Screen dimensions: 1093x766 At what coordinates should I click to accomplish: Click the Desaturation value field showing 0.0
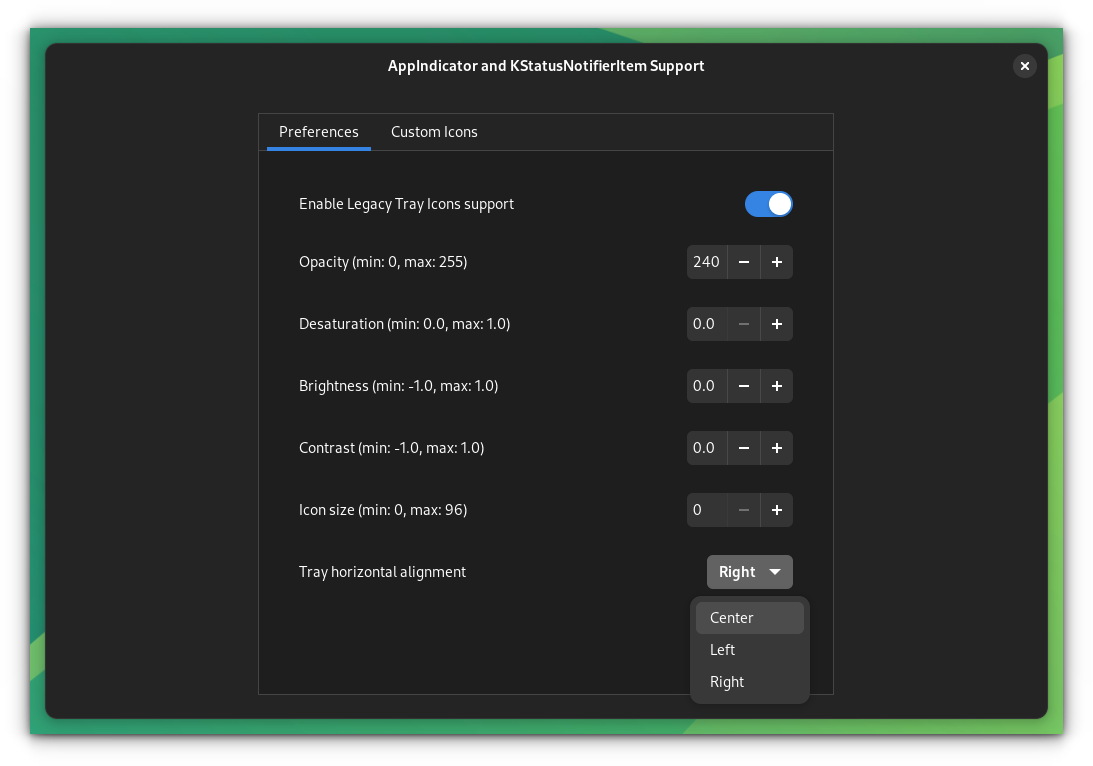click(x=706, y=324)
